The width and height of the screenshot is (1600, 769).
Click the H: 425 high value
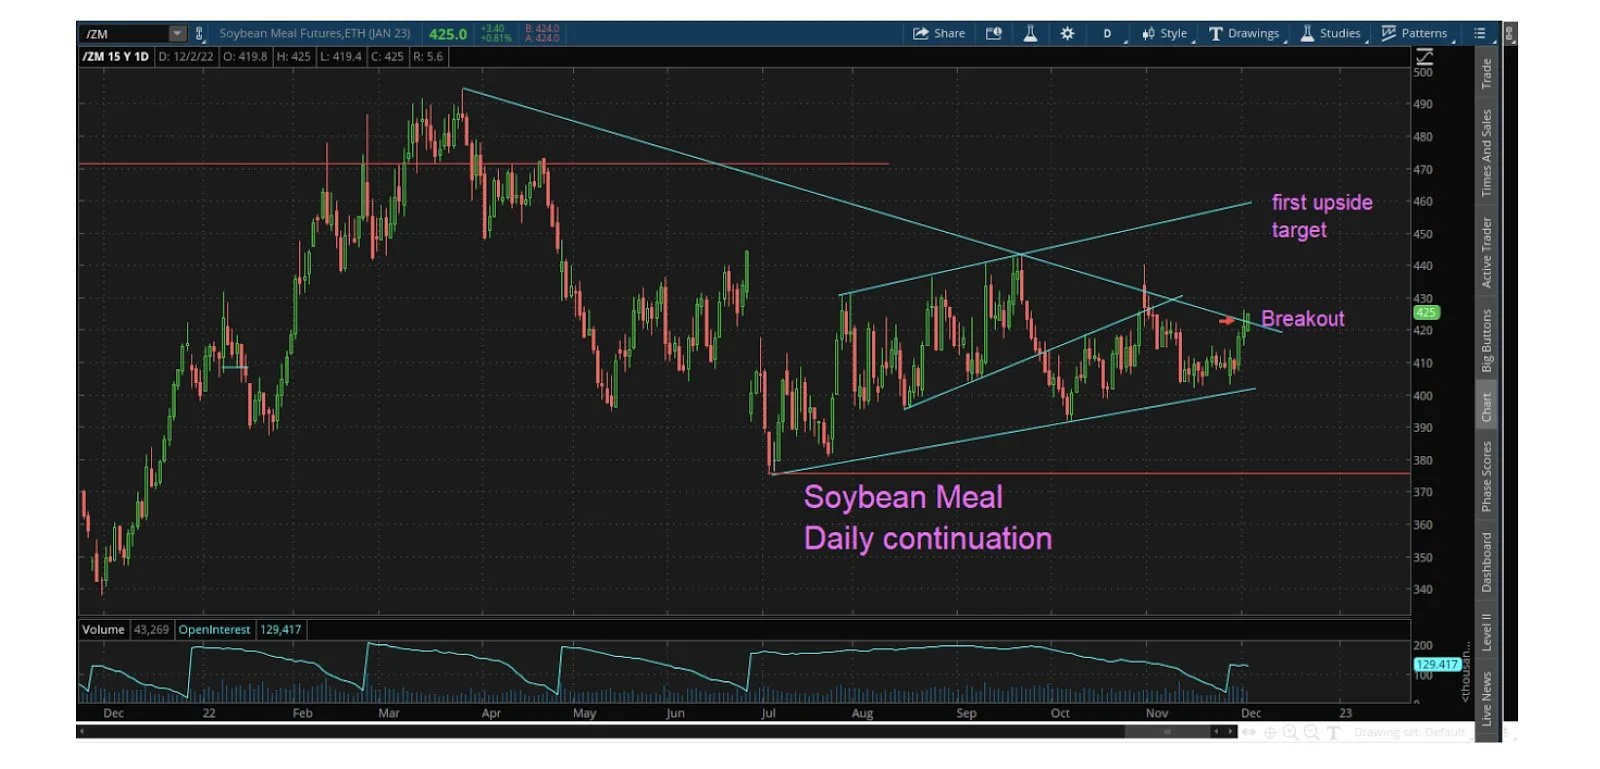click(x=296, y=56)
